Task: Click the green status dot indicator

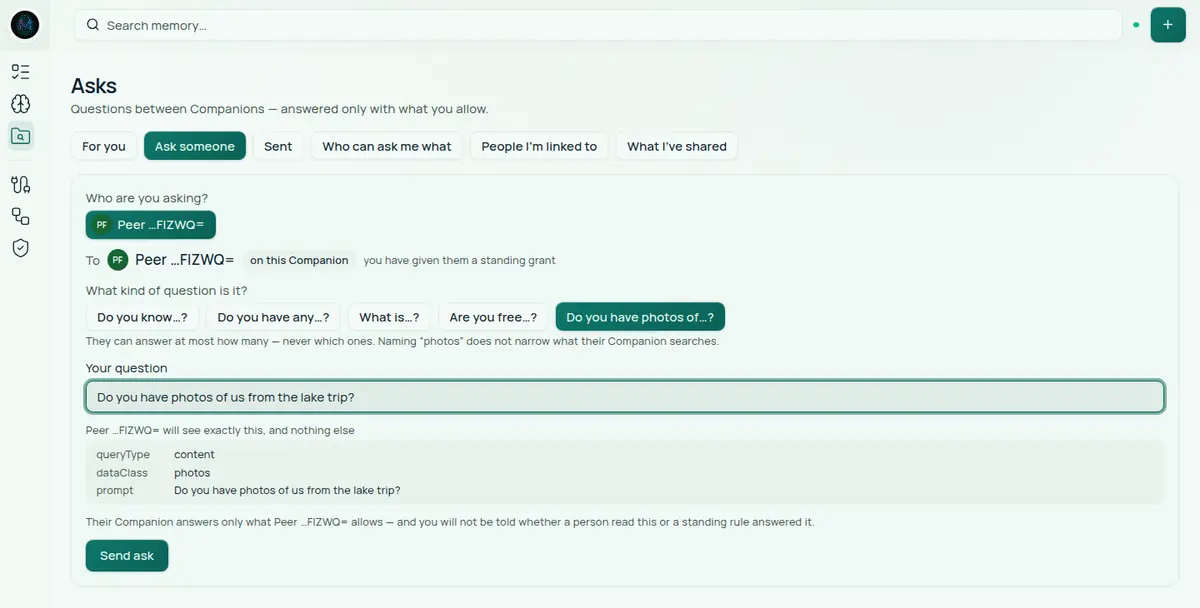Action: point(1136,24)
